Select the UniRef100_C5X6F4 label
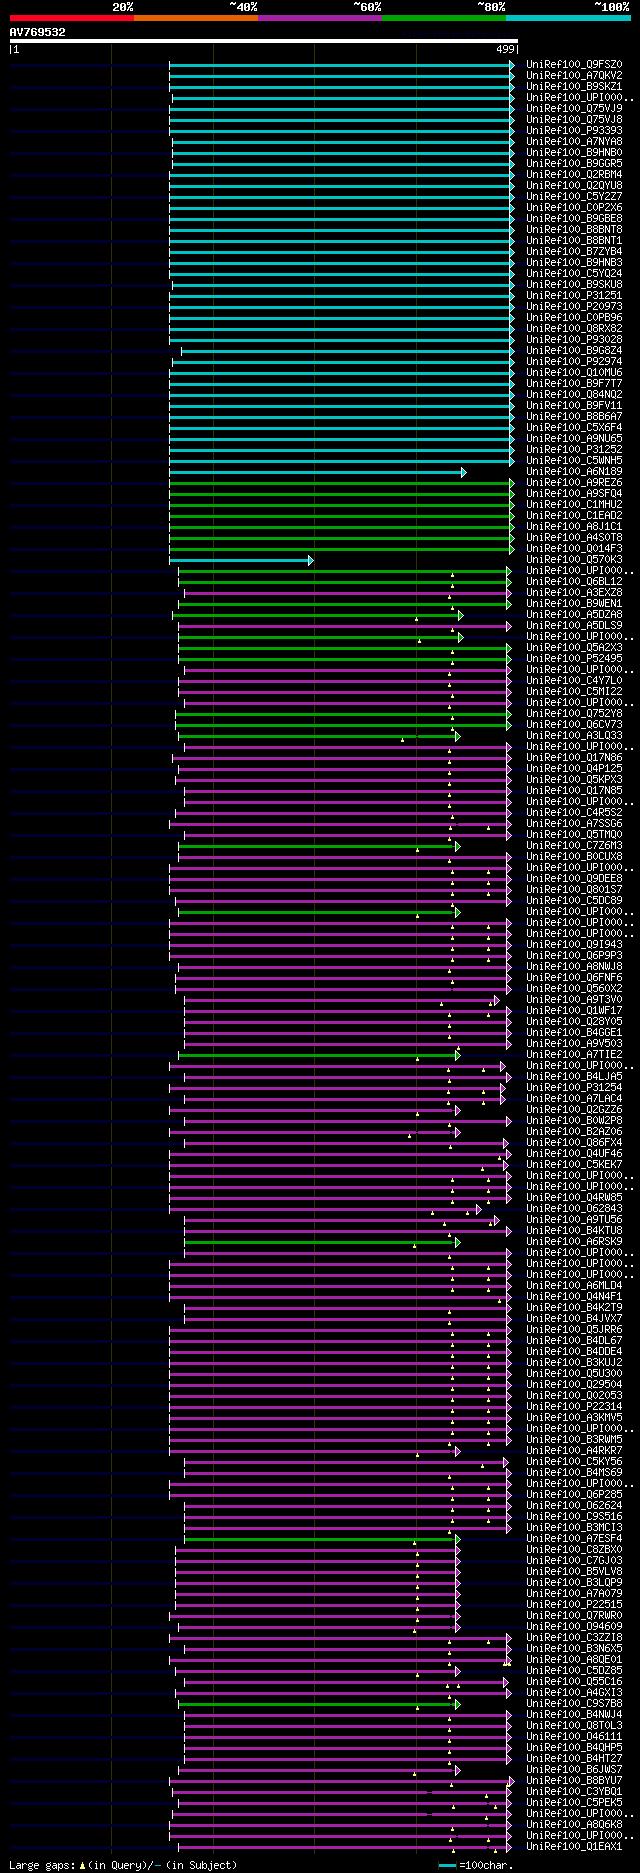The image size is (640, 1873). click(574, 428)
